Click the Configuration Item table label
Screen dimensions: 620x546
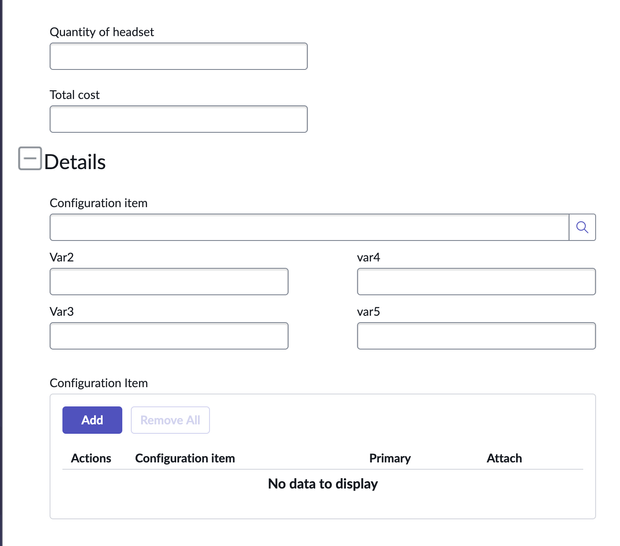99,383
